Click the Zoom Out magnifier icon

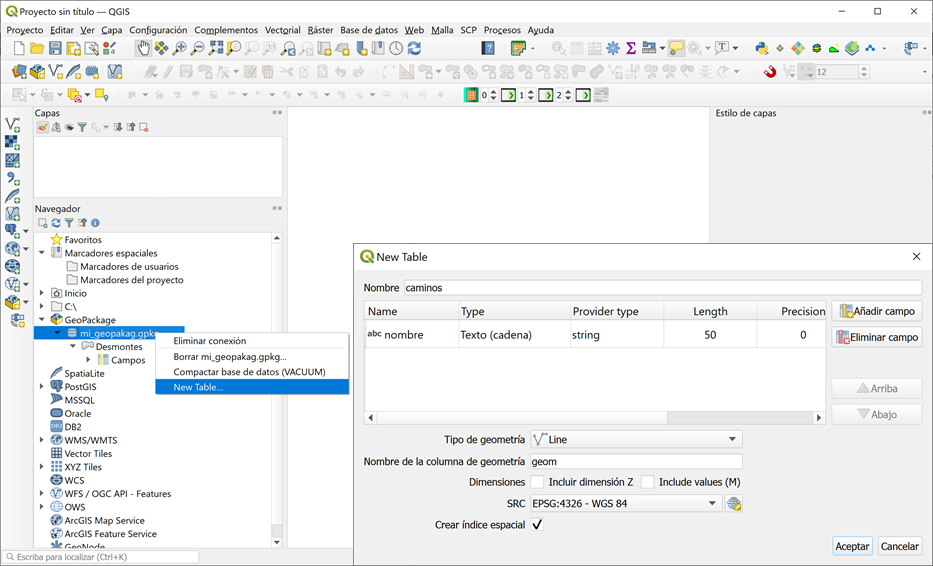coord(197,49)
